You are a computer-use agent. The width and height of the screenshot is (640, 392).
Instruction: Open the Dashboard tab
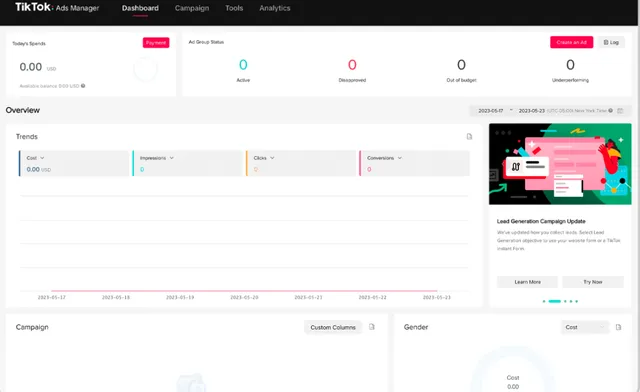(x=140, y=8)
